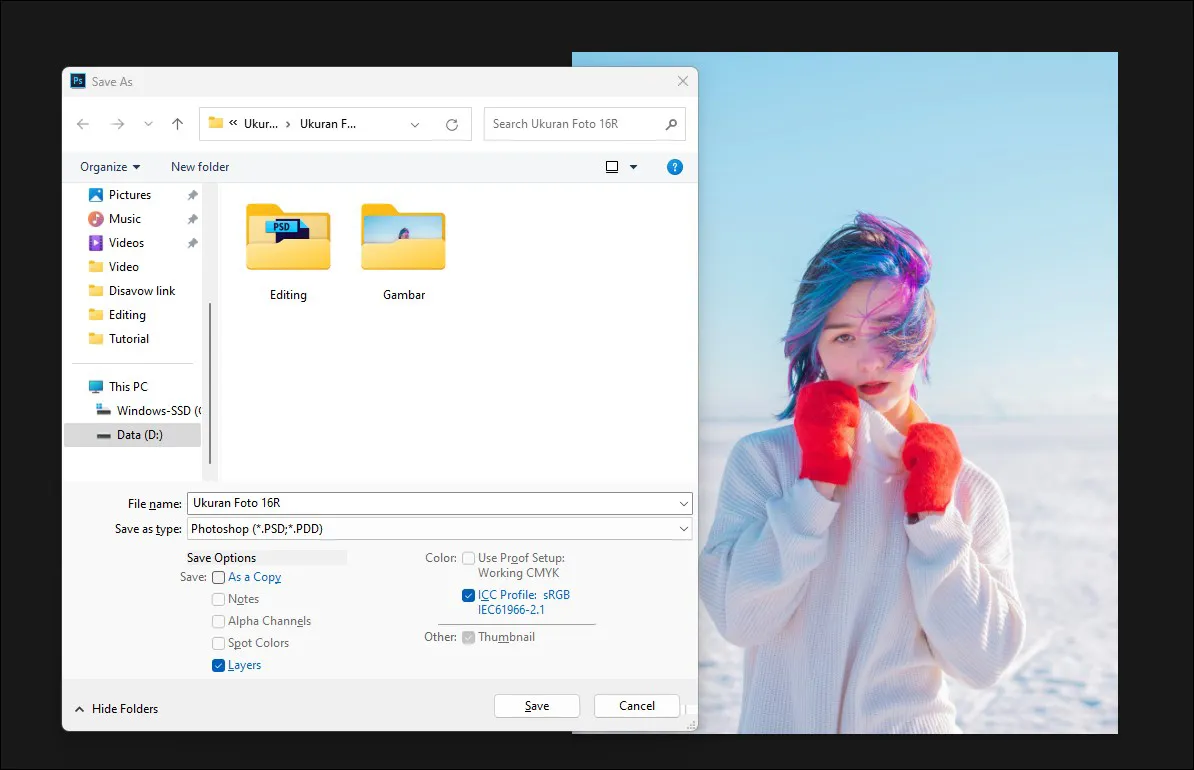
Task: Uncheck the Layers checkbox
Action: 218,665
